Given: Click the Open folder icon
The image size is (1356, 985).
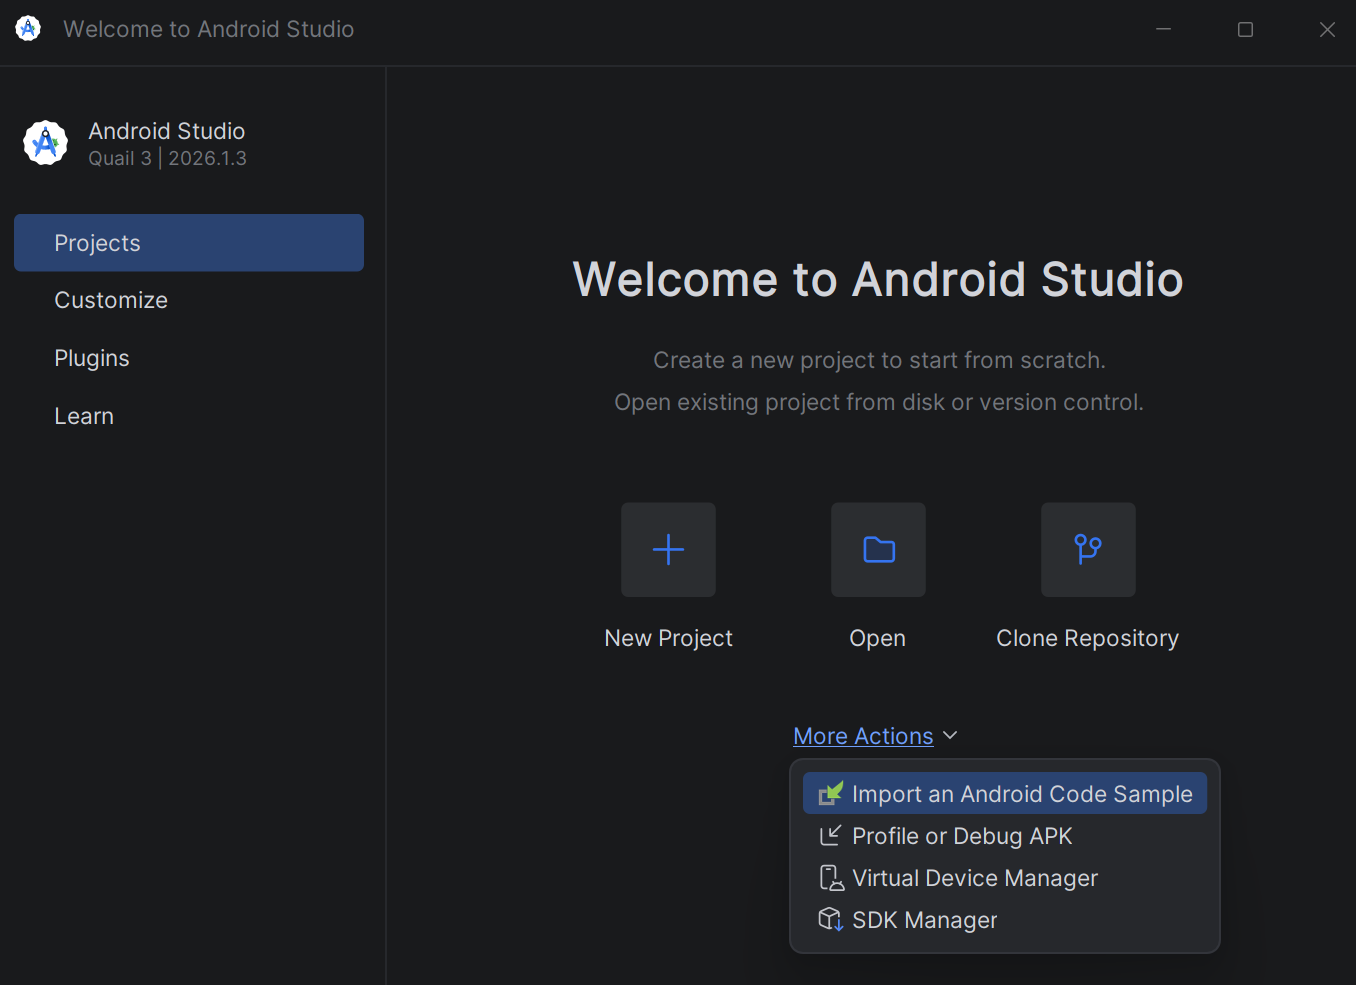Looking at the screenshot, I should (x=878, y=549).
